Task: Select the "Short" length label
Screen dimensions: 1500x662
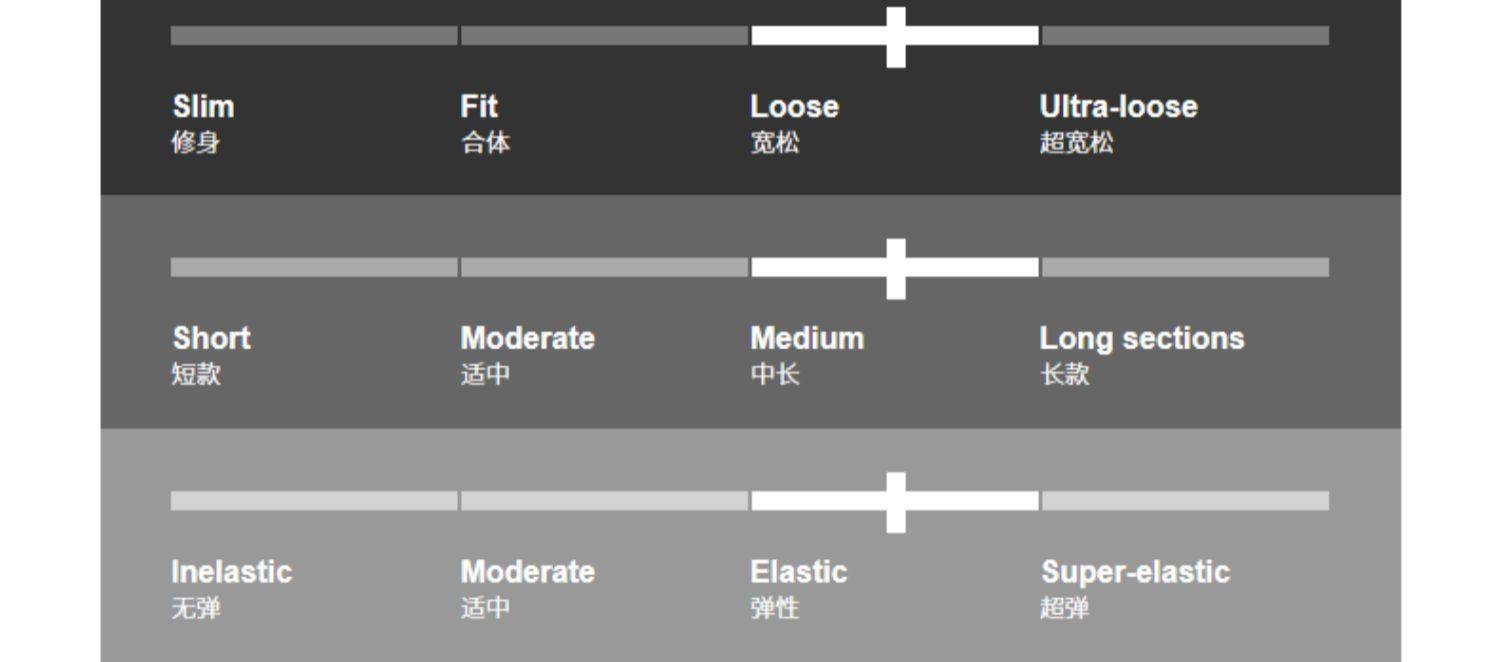Action: click(211, 338)
